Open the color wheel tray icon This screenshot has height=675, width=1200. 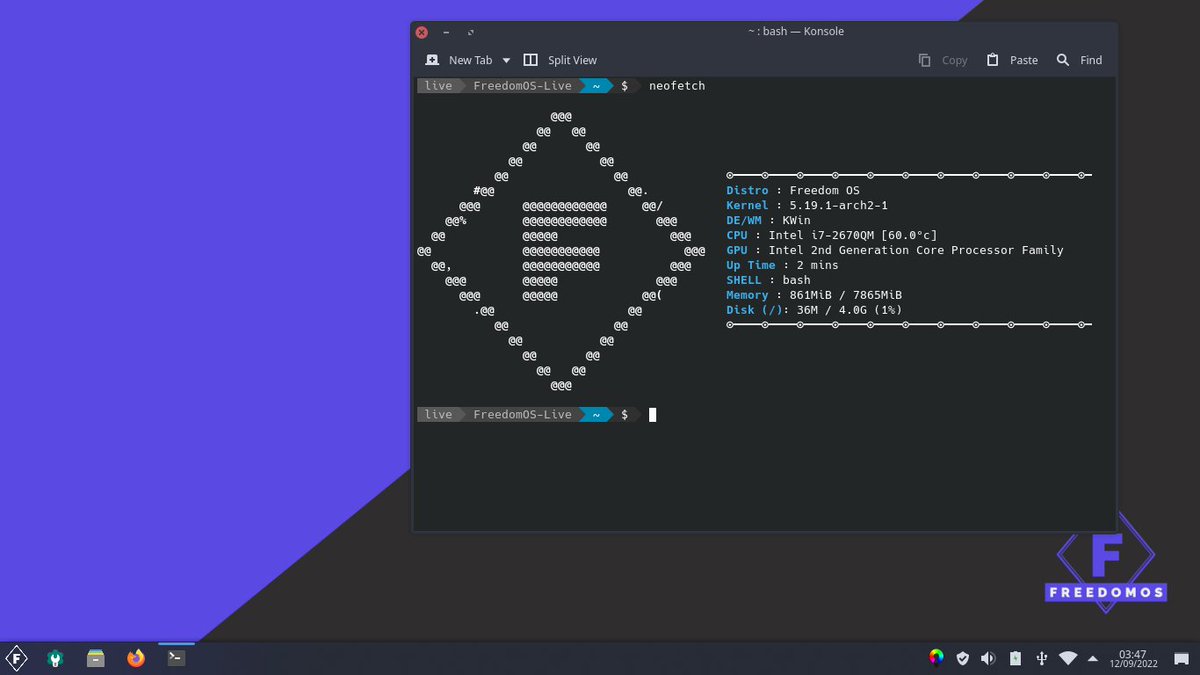936,657
